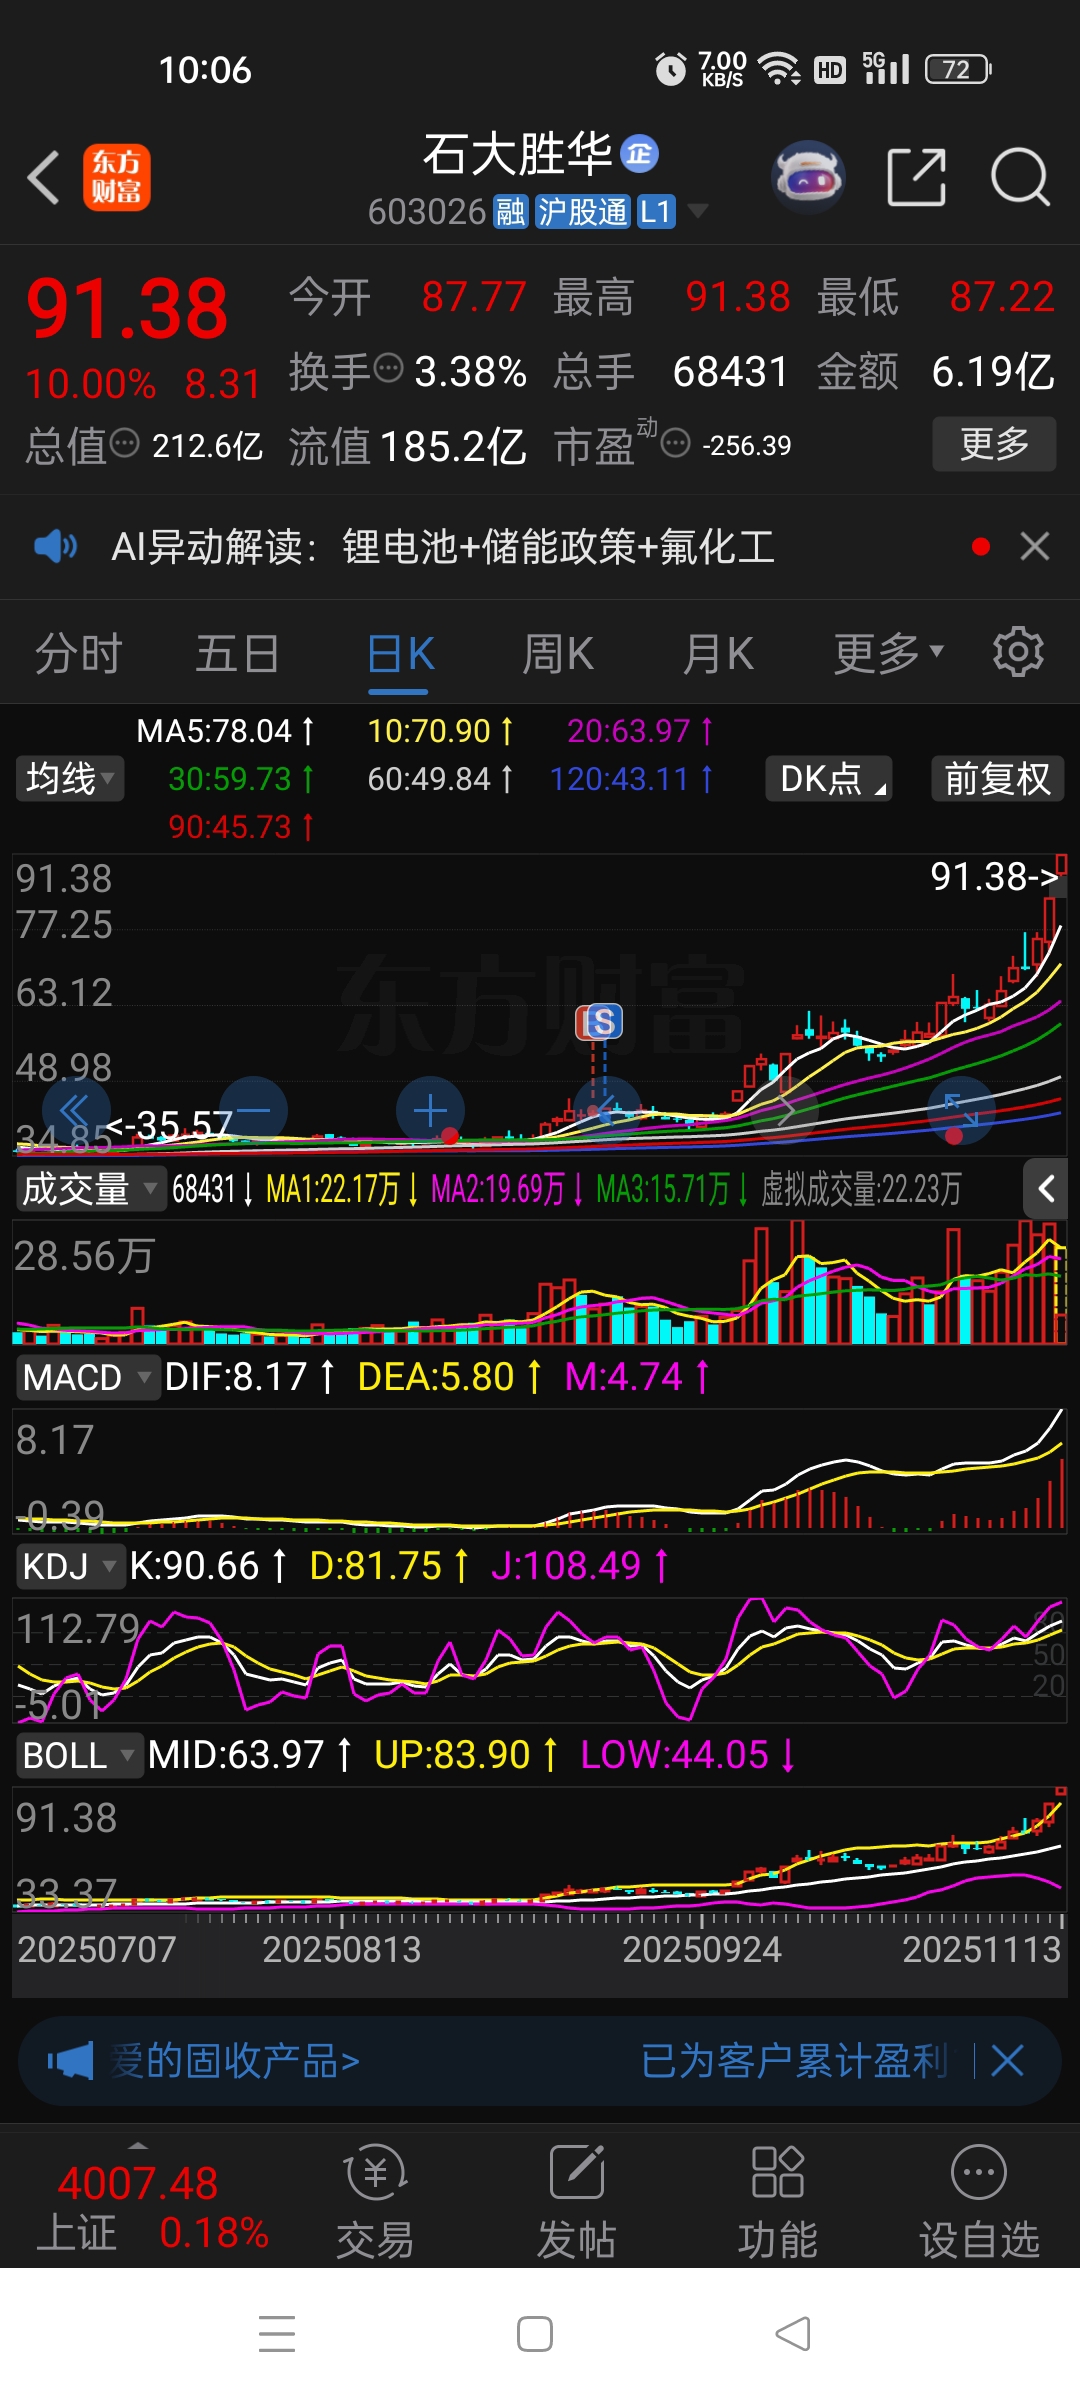Switch to the 分时 tab
The height and width of the screenshot is (2400, 1080).
(79, 654)
